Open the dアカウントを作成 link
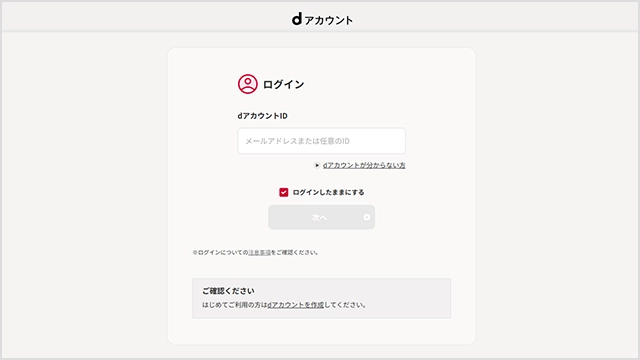 (x=296, y=305)
